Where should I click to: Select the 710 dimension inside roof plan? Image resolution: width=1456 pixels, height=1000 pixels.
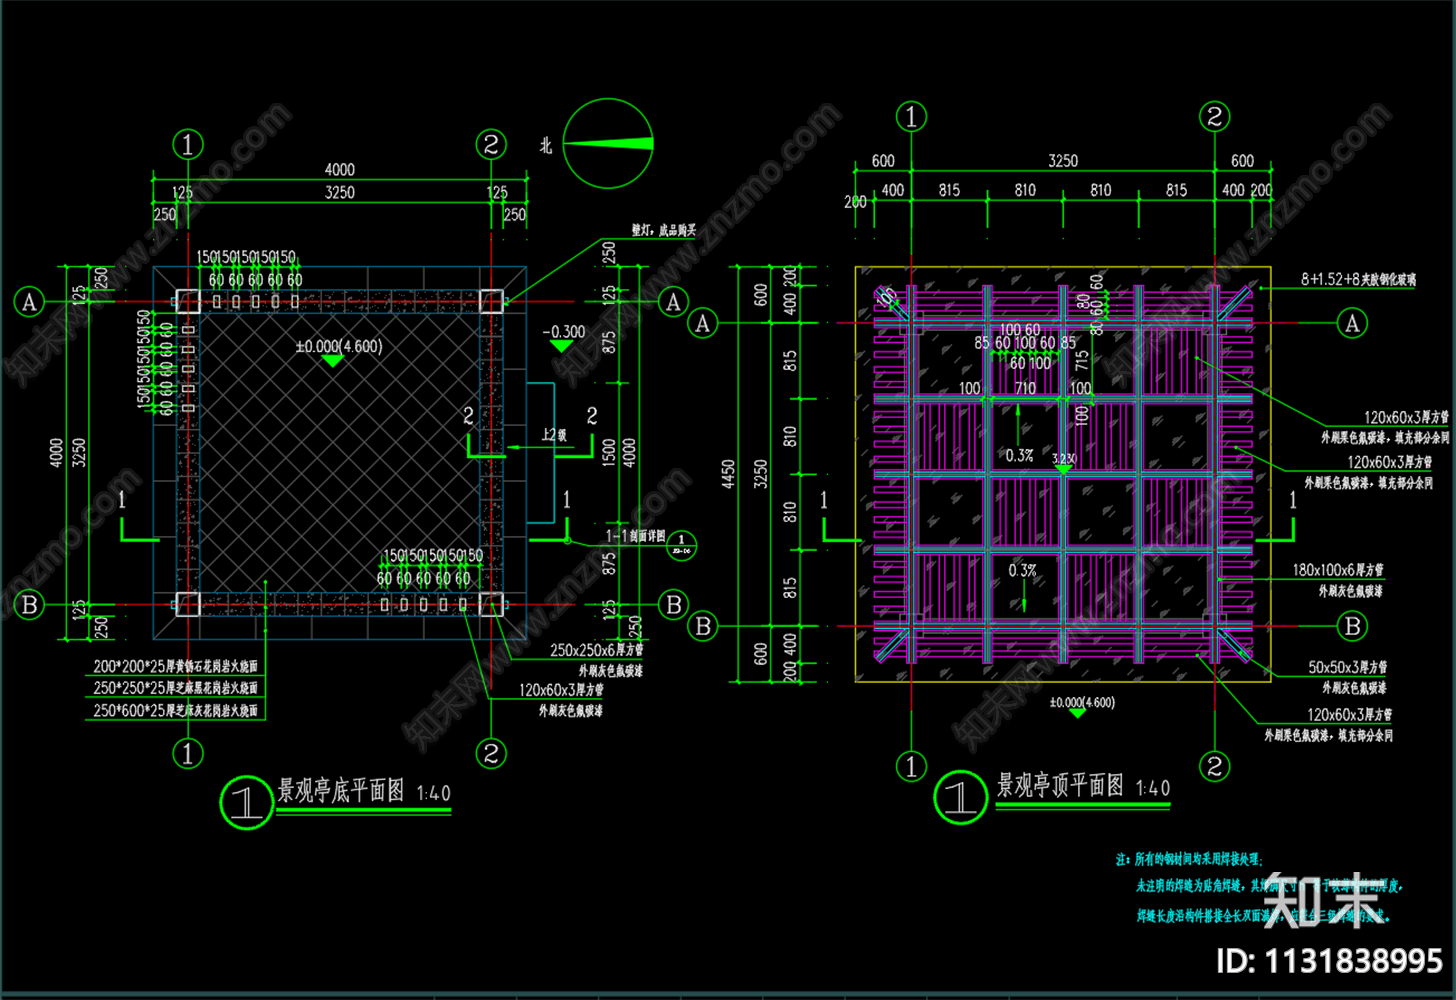click(1025, 388)
